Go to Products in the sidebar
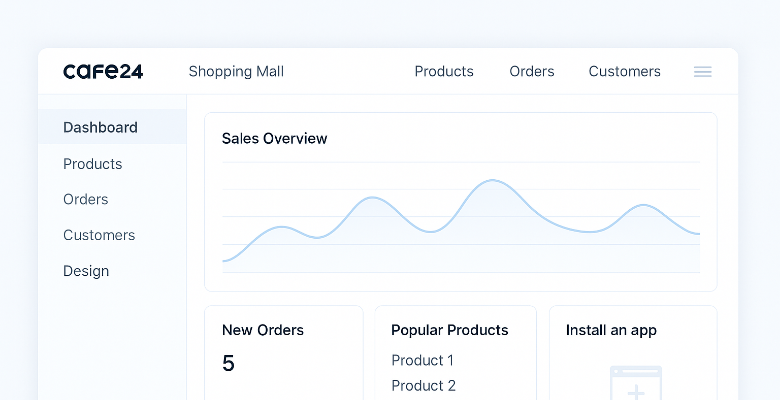 [x=92, y=163]
